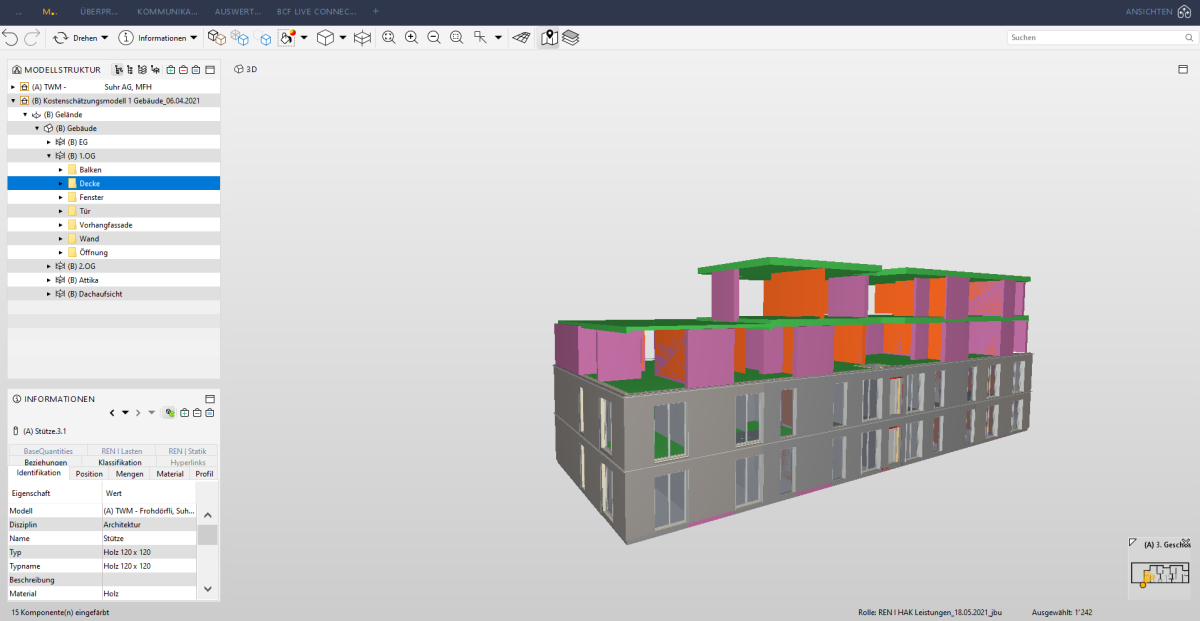Select the zoom in magnifier tool
The height and width of the screenshot is (621, 1200).
410,37
